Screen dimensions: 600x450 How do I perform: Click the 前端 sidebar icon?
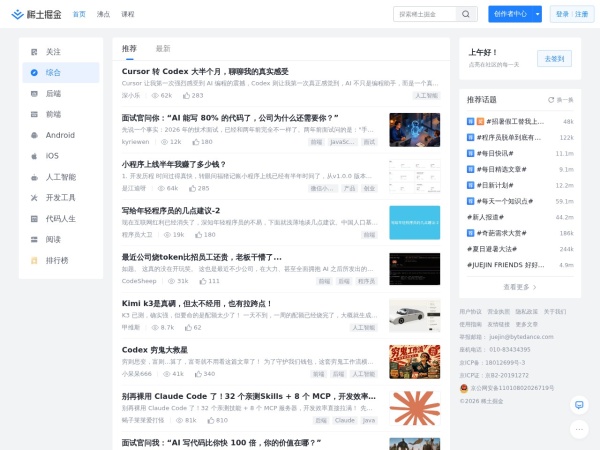click(34, 114)
